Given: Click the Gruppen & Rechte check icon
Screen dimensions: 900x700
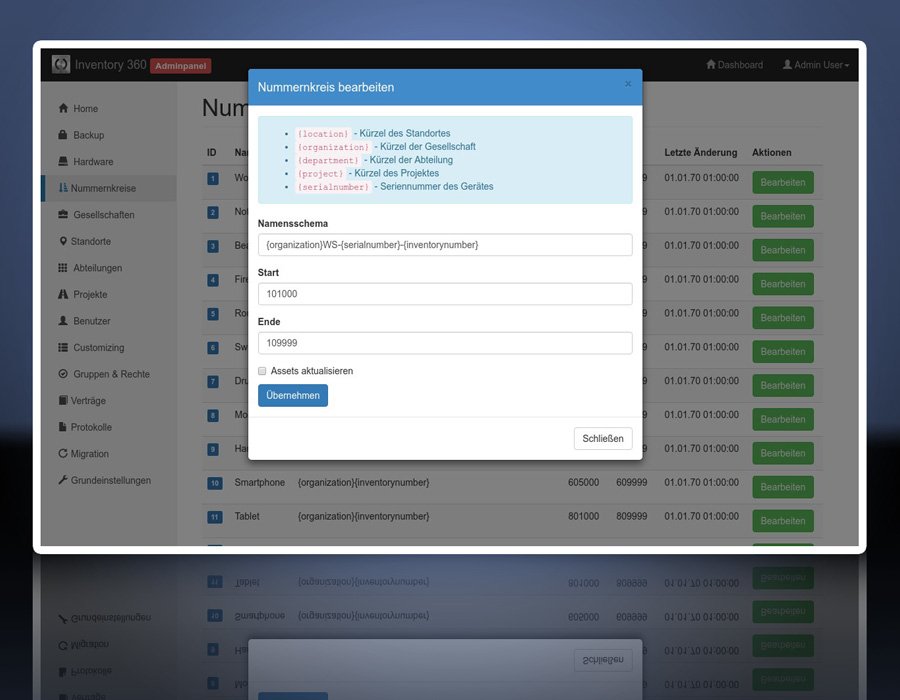Looking at the screenshot, I should pos(63,374).
